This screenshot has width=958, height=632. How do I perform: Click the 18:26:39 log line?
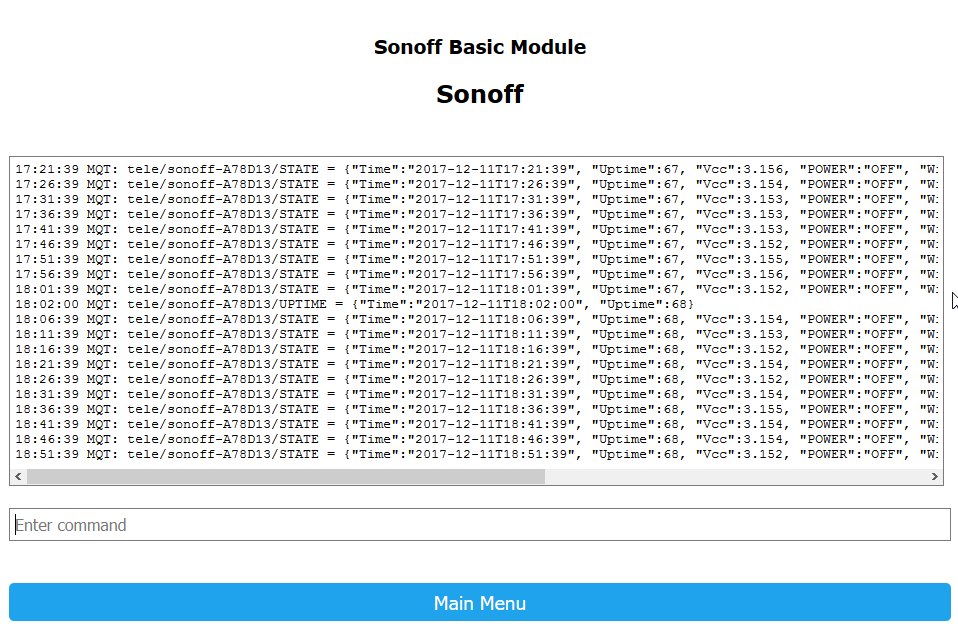[477, 379]
